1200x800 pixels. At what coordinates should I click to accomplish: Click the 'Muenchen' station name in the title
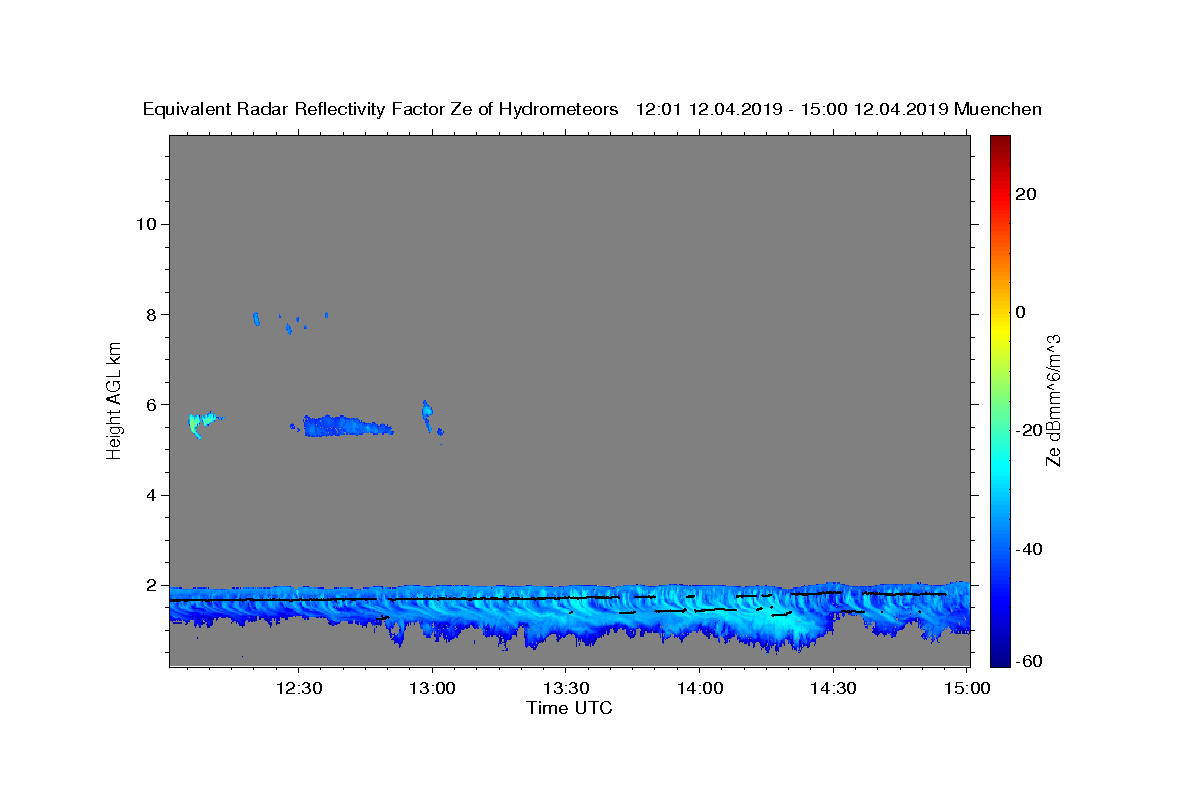pyautogui.click(x=998, y=109)
